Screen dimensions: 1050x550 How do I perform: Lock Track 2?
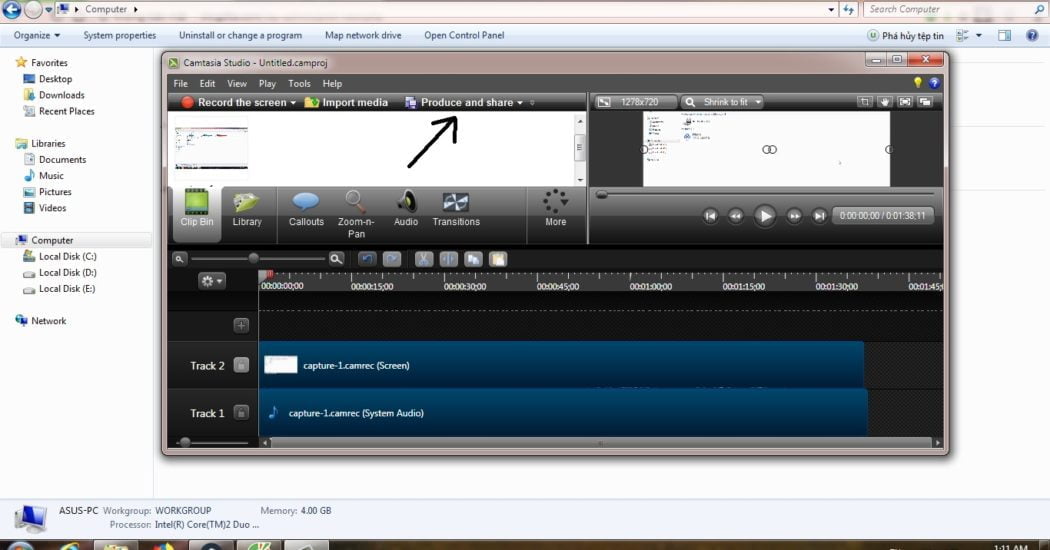pos(241,365)
